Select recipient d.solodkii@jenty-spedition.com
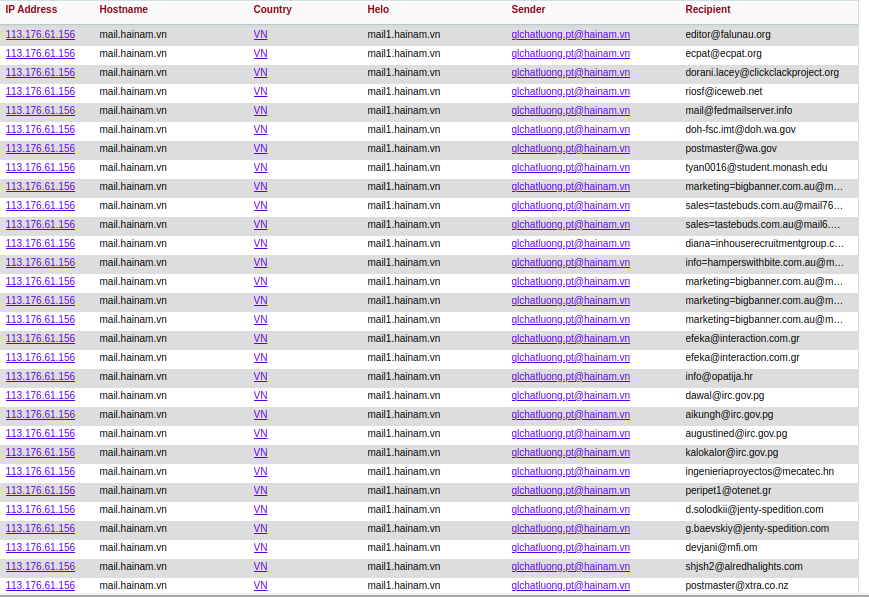This screenshot has height=597, width=869. 754,509
